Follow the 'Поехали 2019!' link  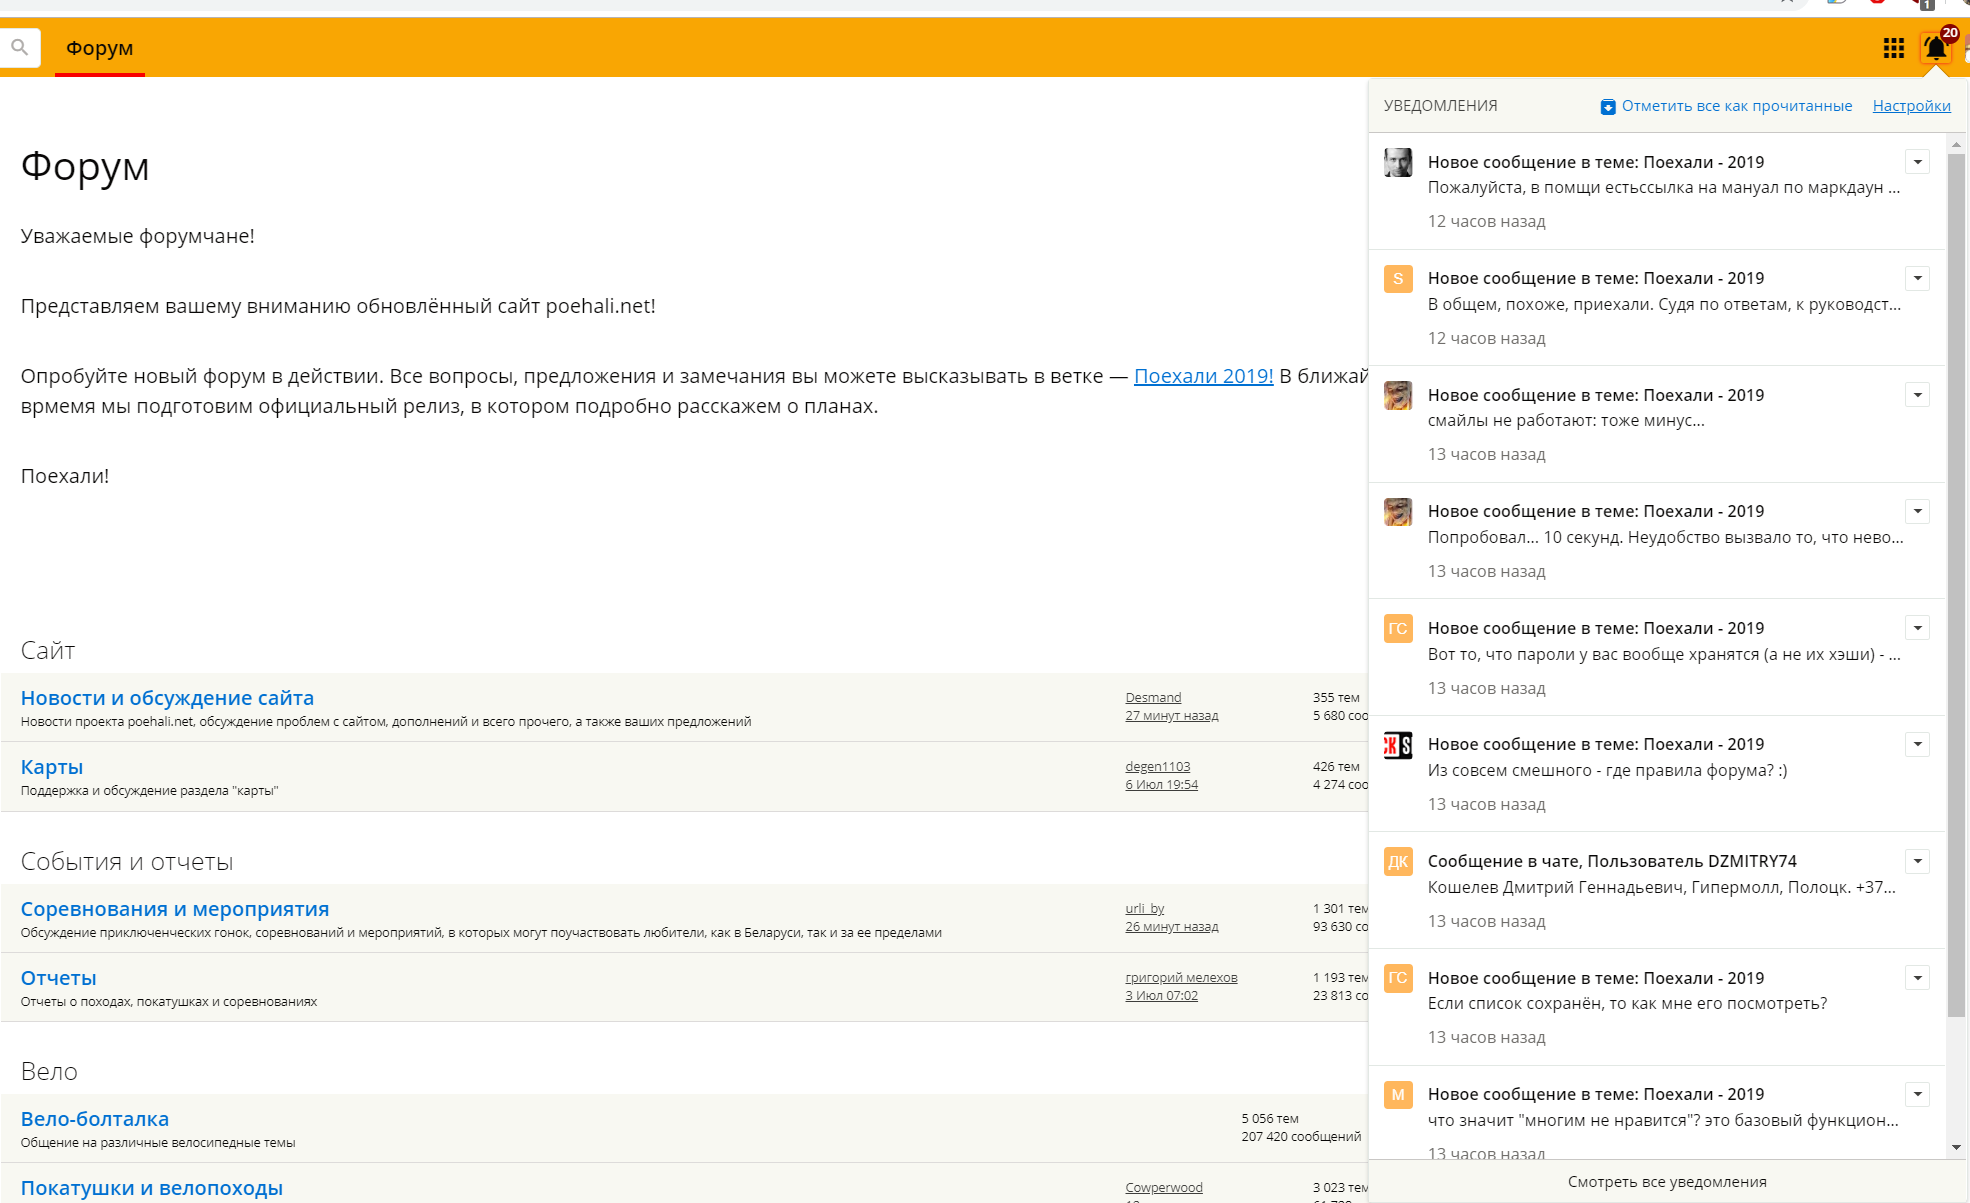1203,376
